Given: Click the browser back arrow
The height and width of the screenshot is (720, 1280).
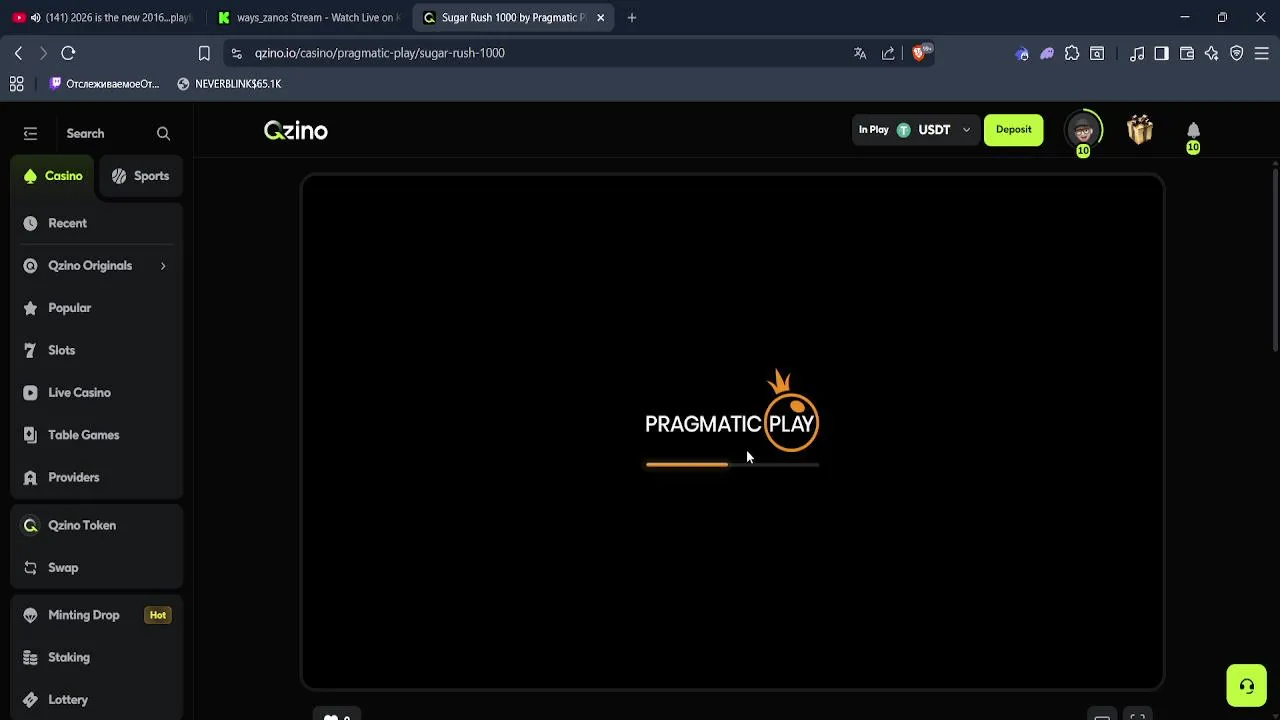Looking at the screenshot, I should (x=18, y=53).
